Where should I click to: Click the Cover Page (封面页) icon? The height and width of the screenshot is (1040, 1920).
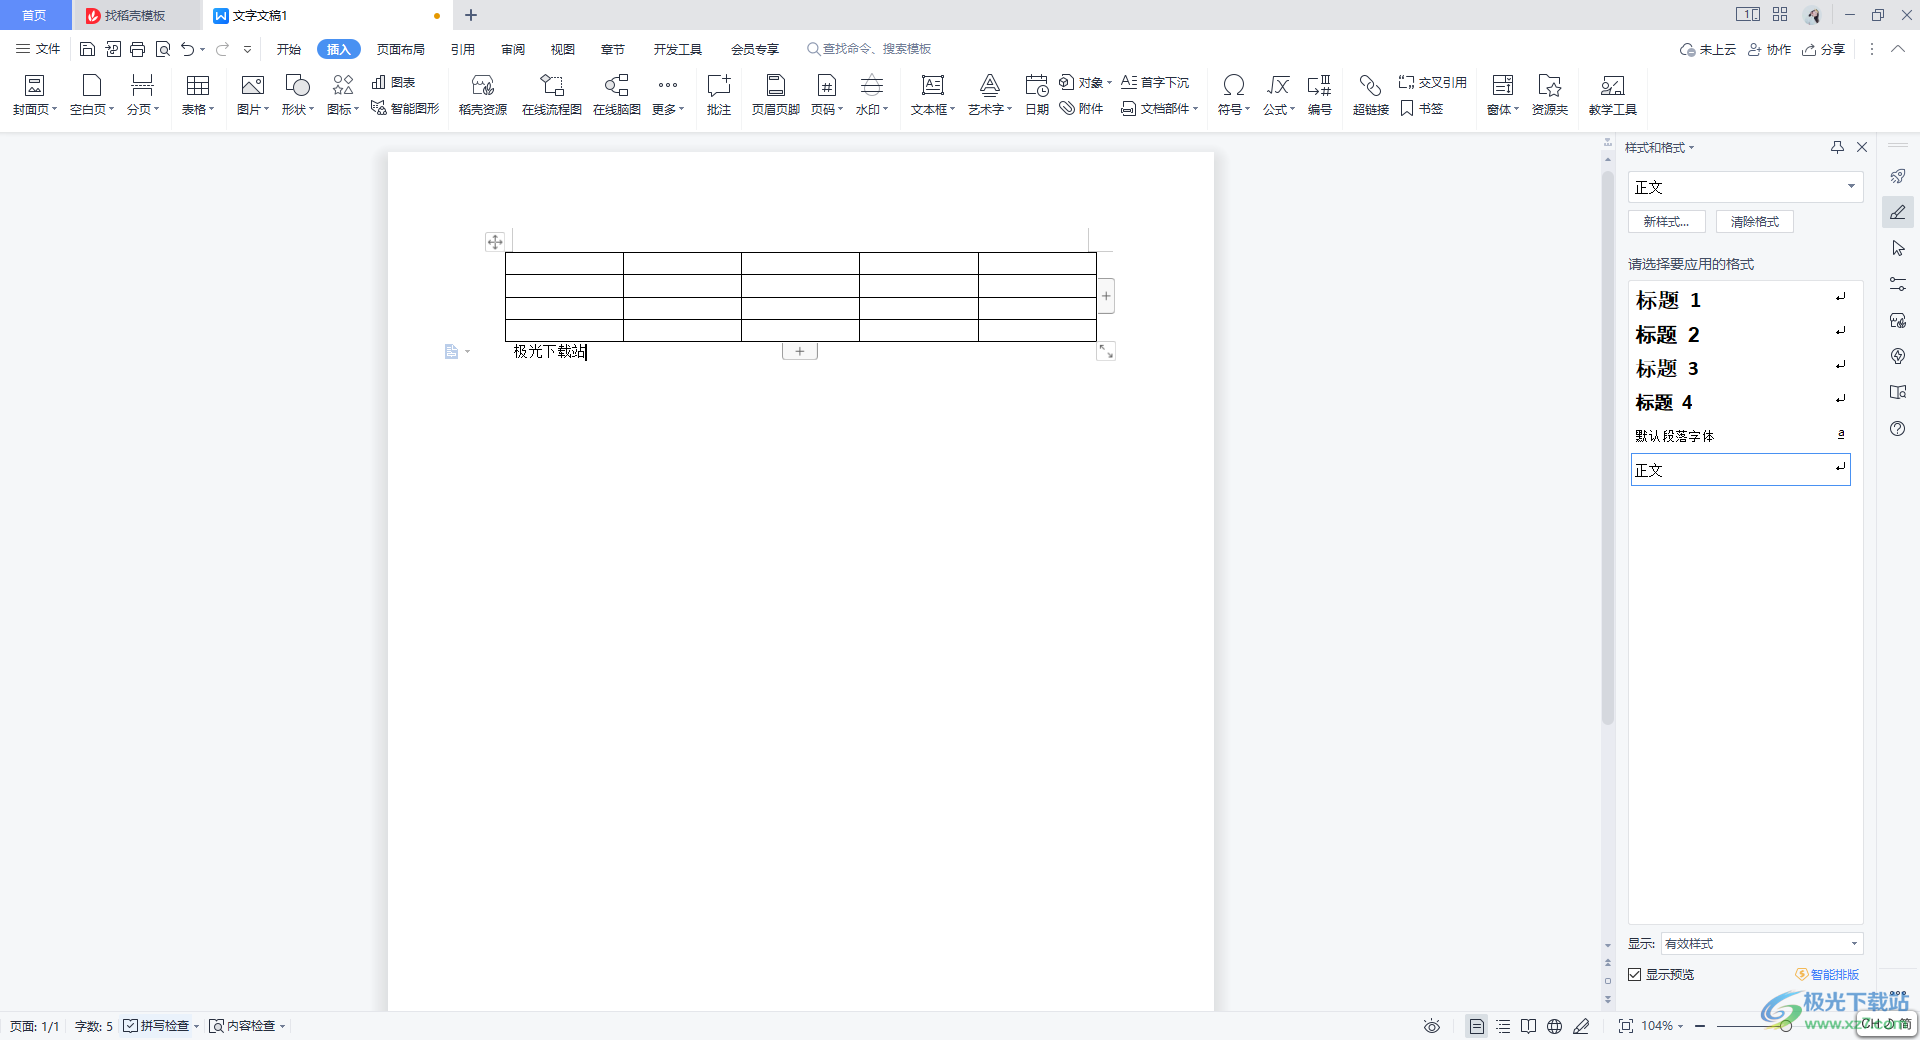pyautogui.click(x=34, y=86)
